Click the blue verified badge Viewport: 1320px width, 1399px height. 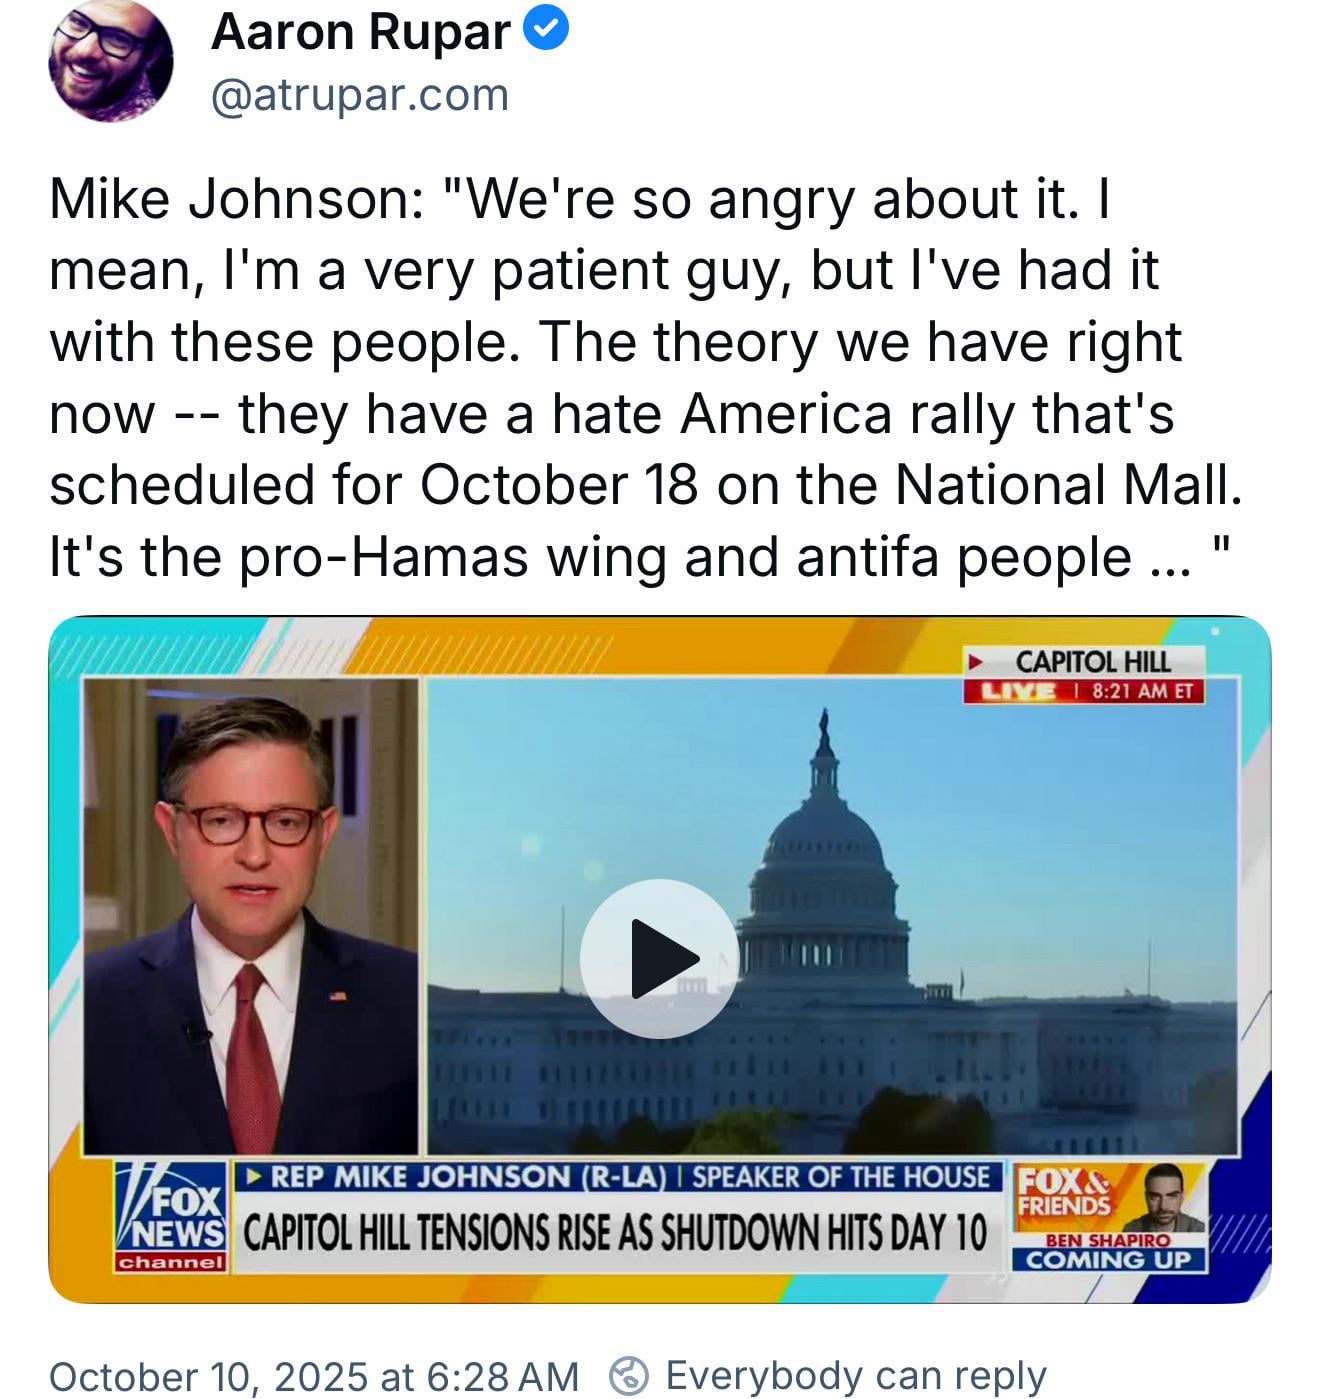click(x=547, y=31)
